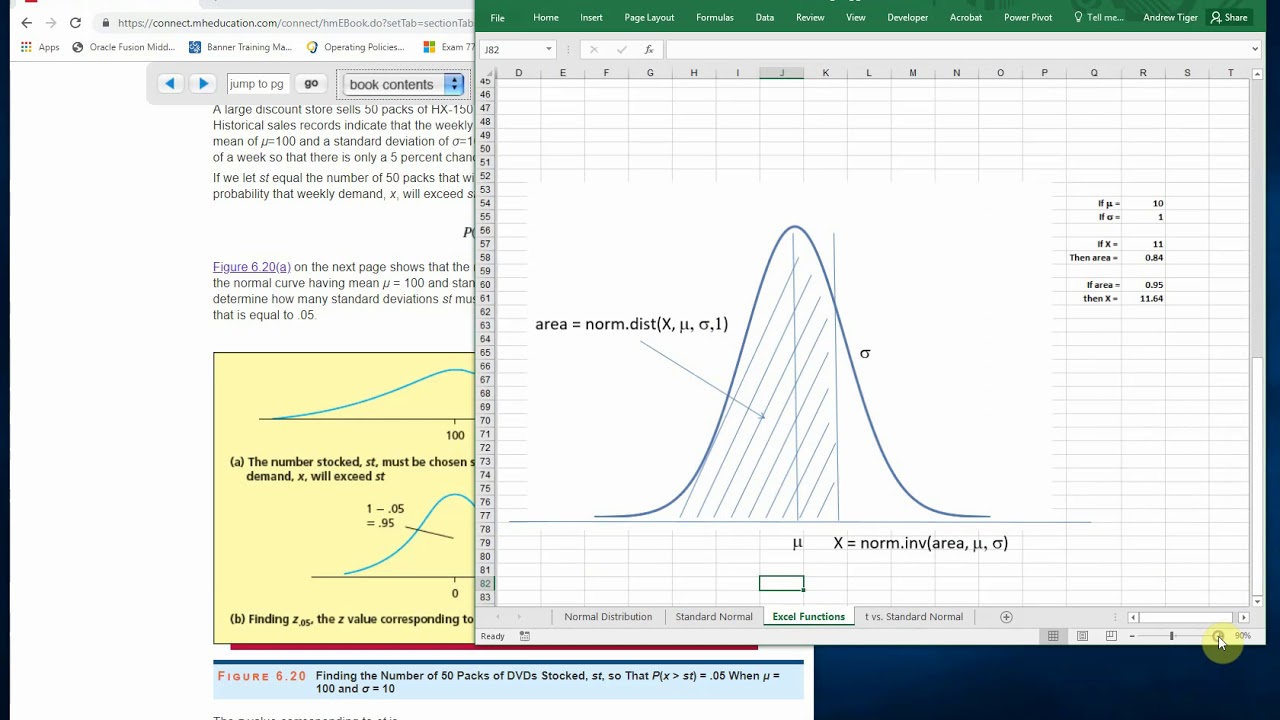1280x720 pixels.
Task: Reload the browser page
Action: coord(75,22)
